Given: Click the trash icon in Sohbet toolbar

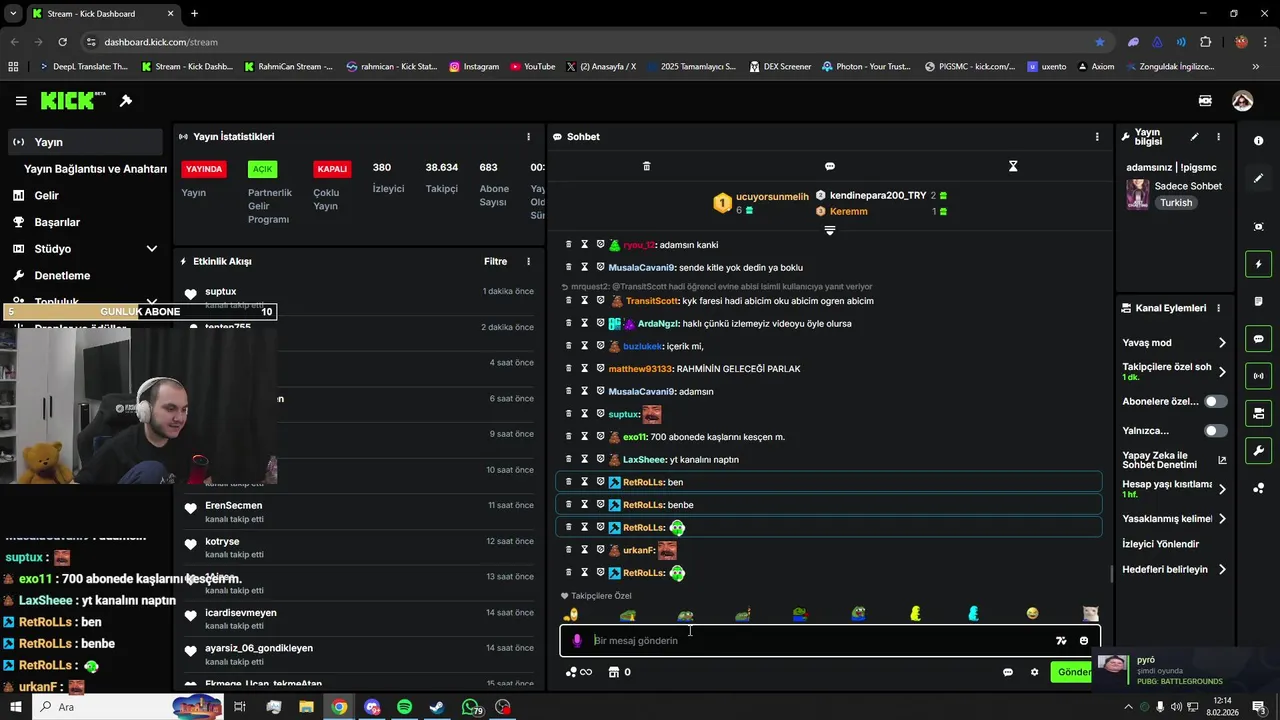Looking at the screenshot, I should 646,166.
